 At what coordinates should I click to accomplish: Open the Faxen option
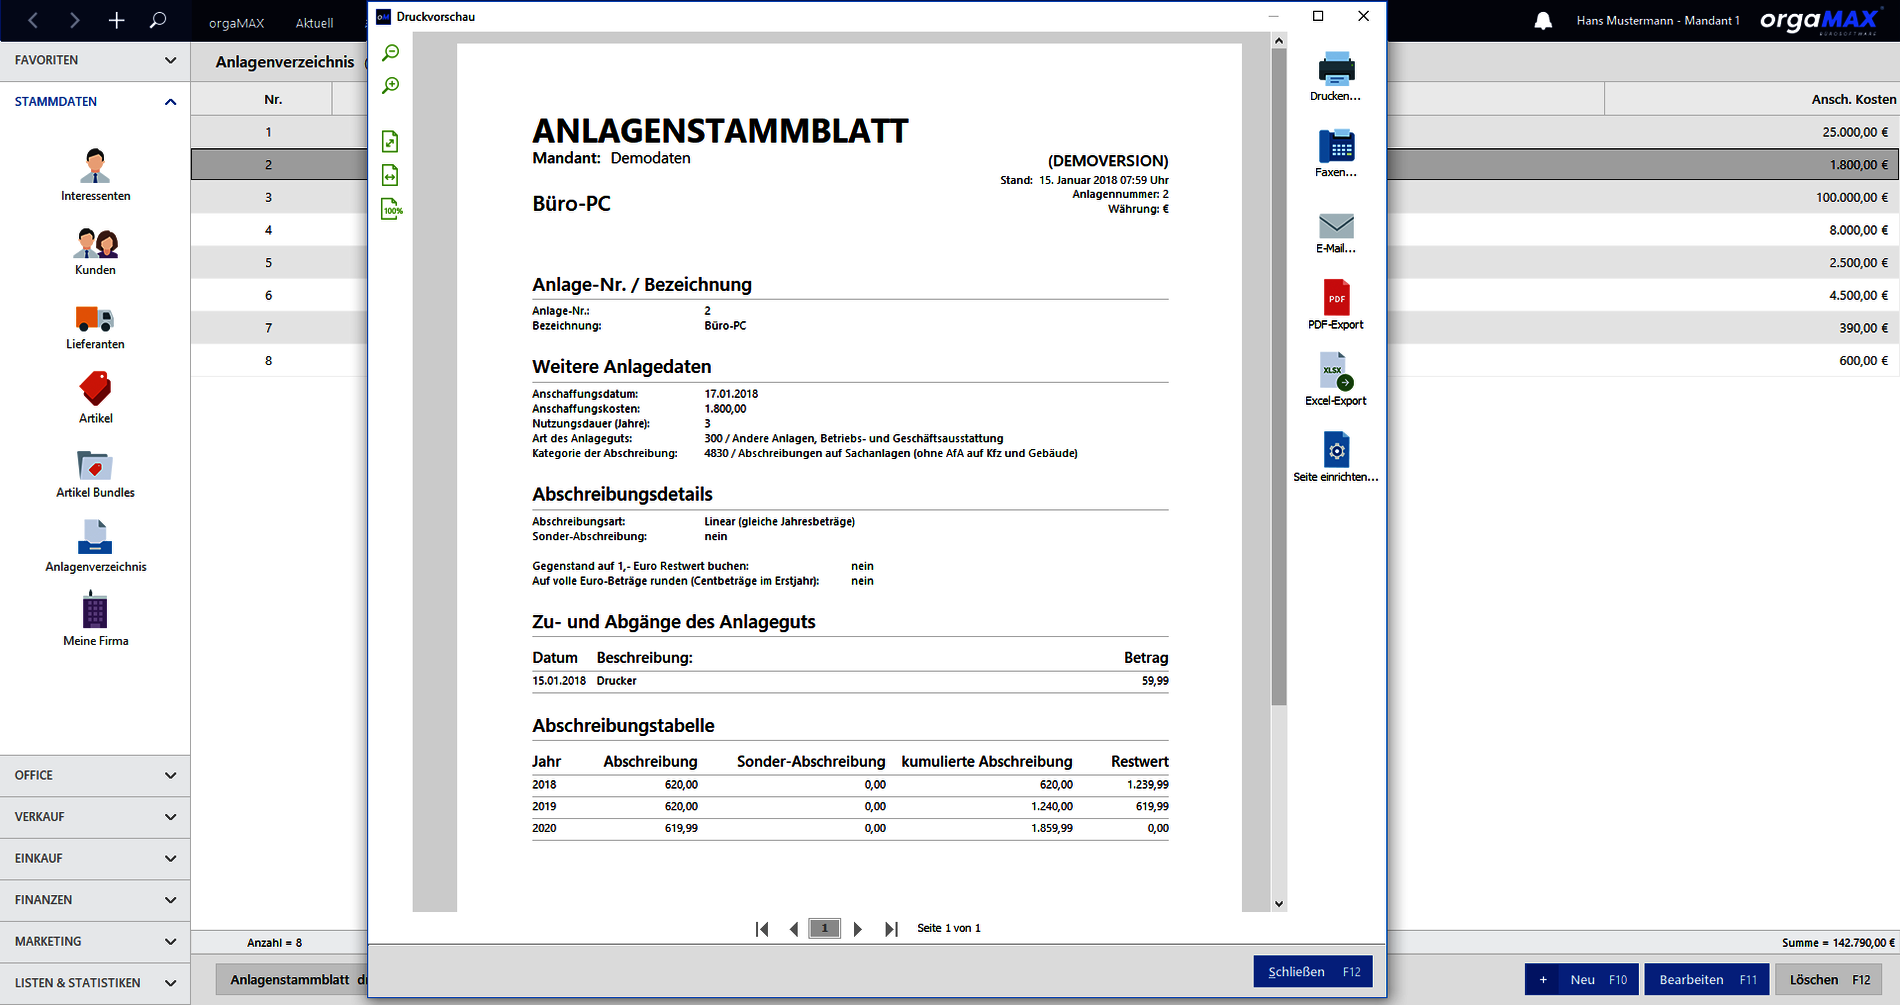[x=1336, y=153]
